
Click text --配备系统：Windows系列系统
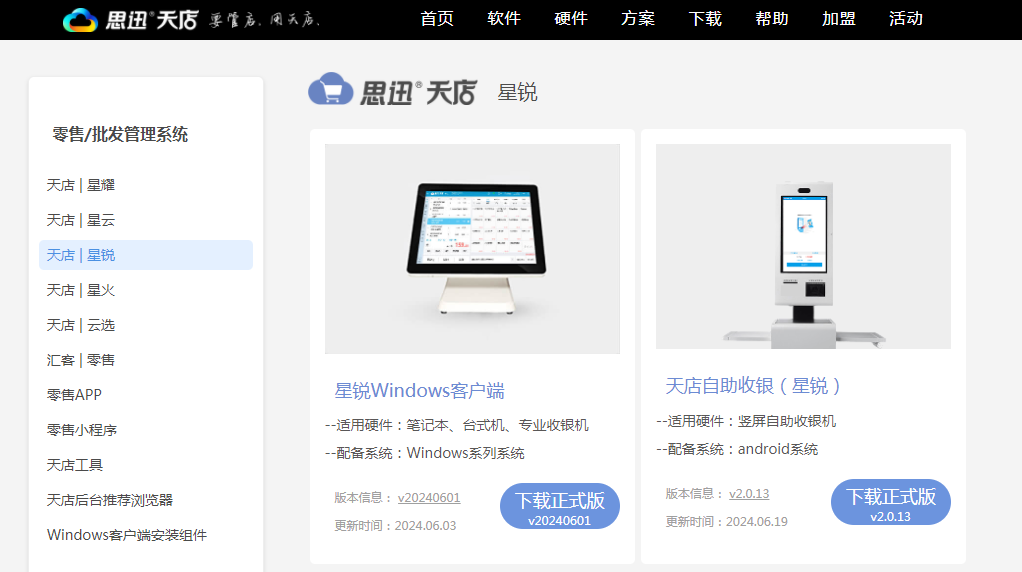tap(425, 453)
